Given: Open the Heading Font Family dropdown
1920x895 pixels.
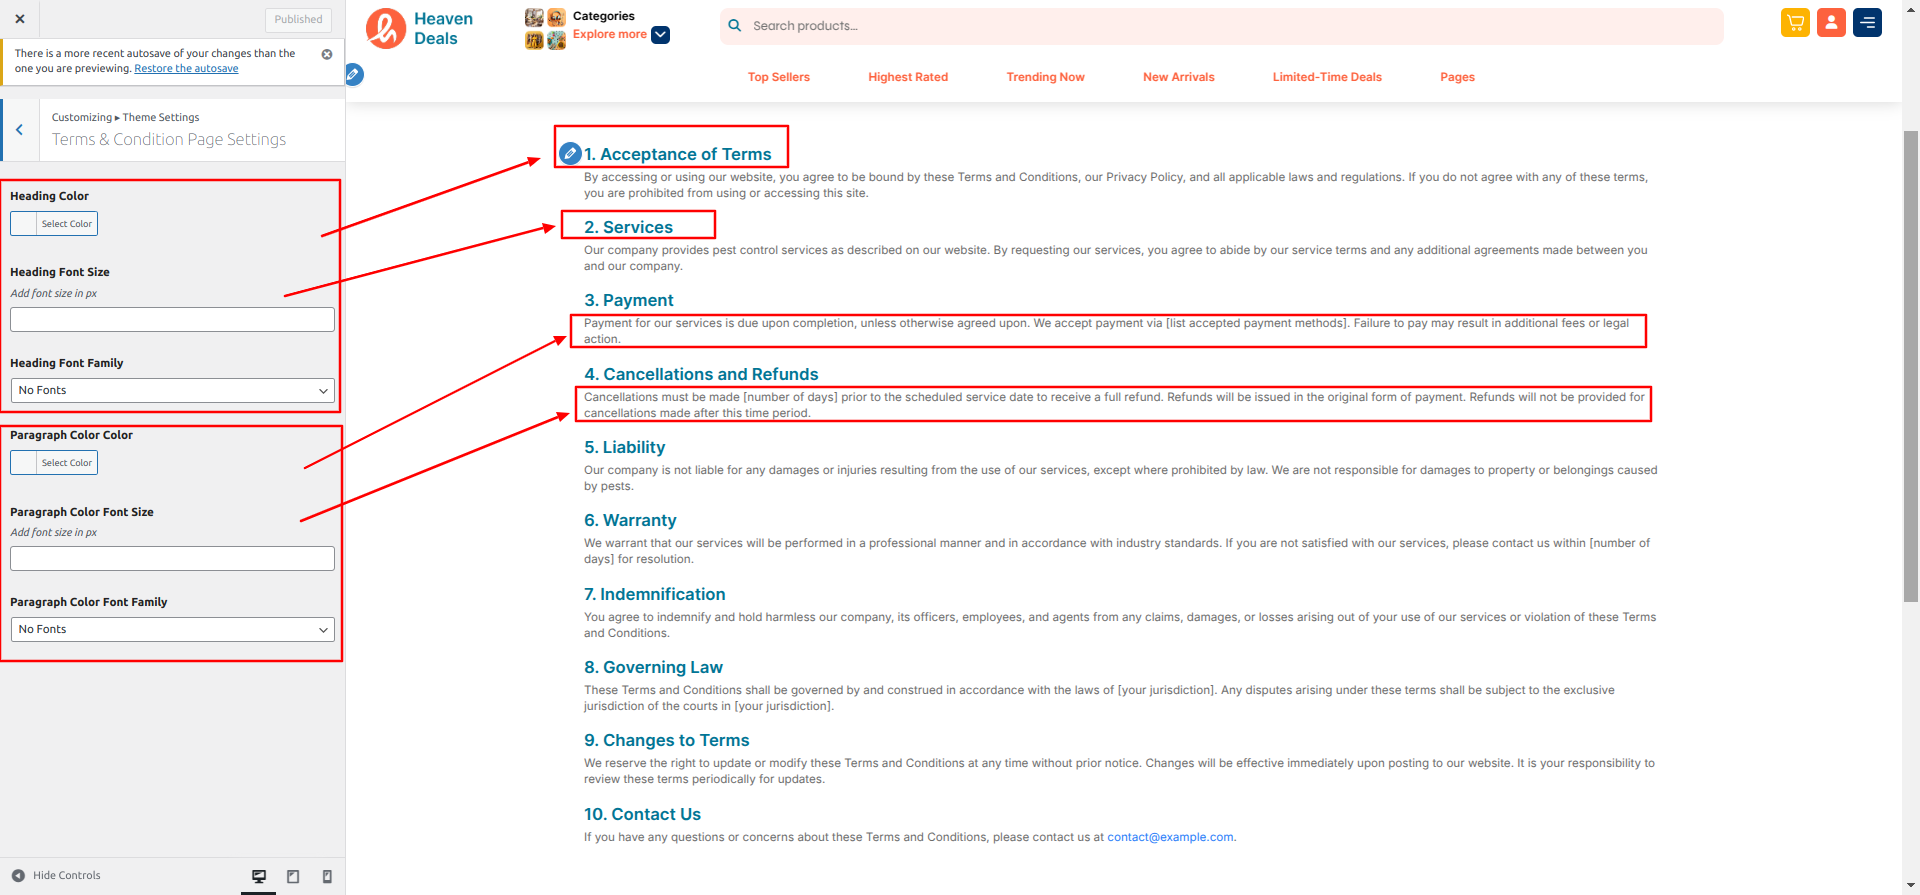Looking at the screenshot, I should [x=172, y=391].
